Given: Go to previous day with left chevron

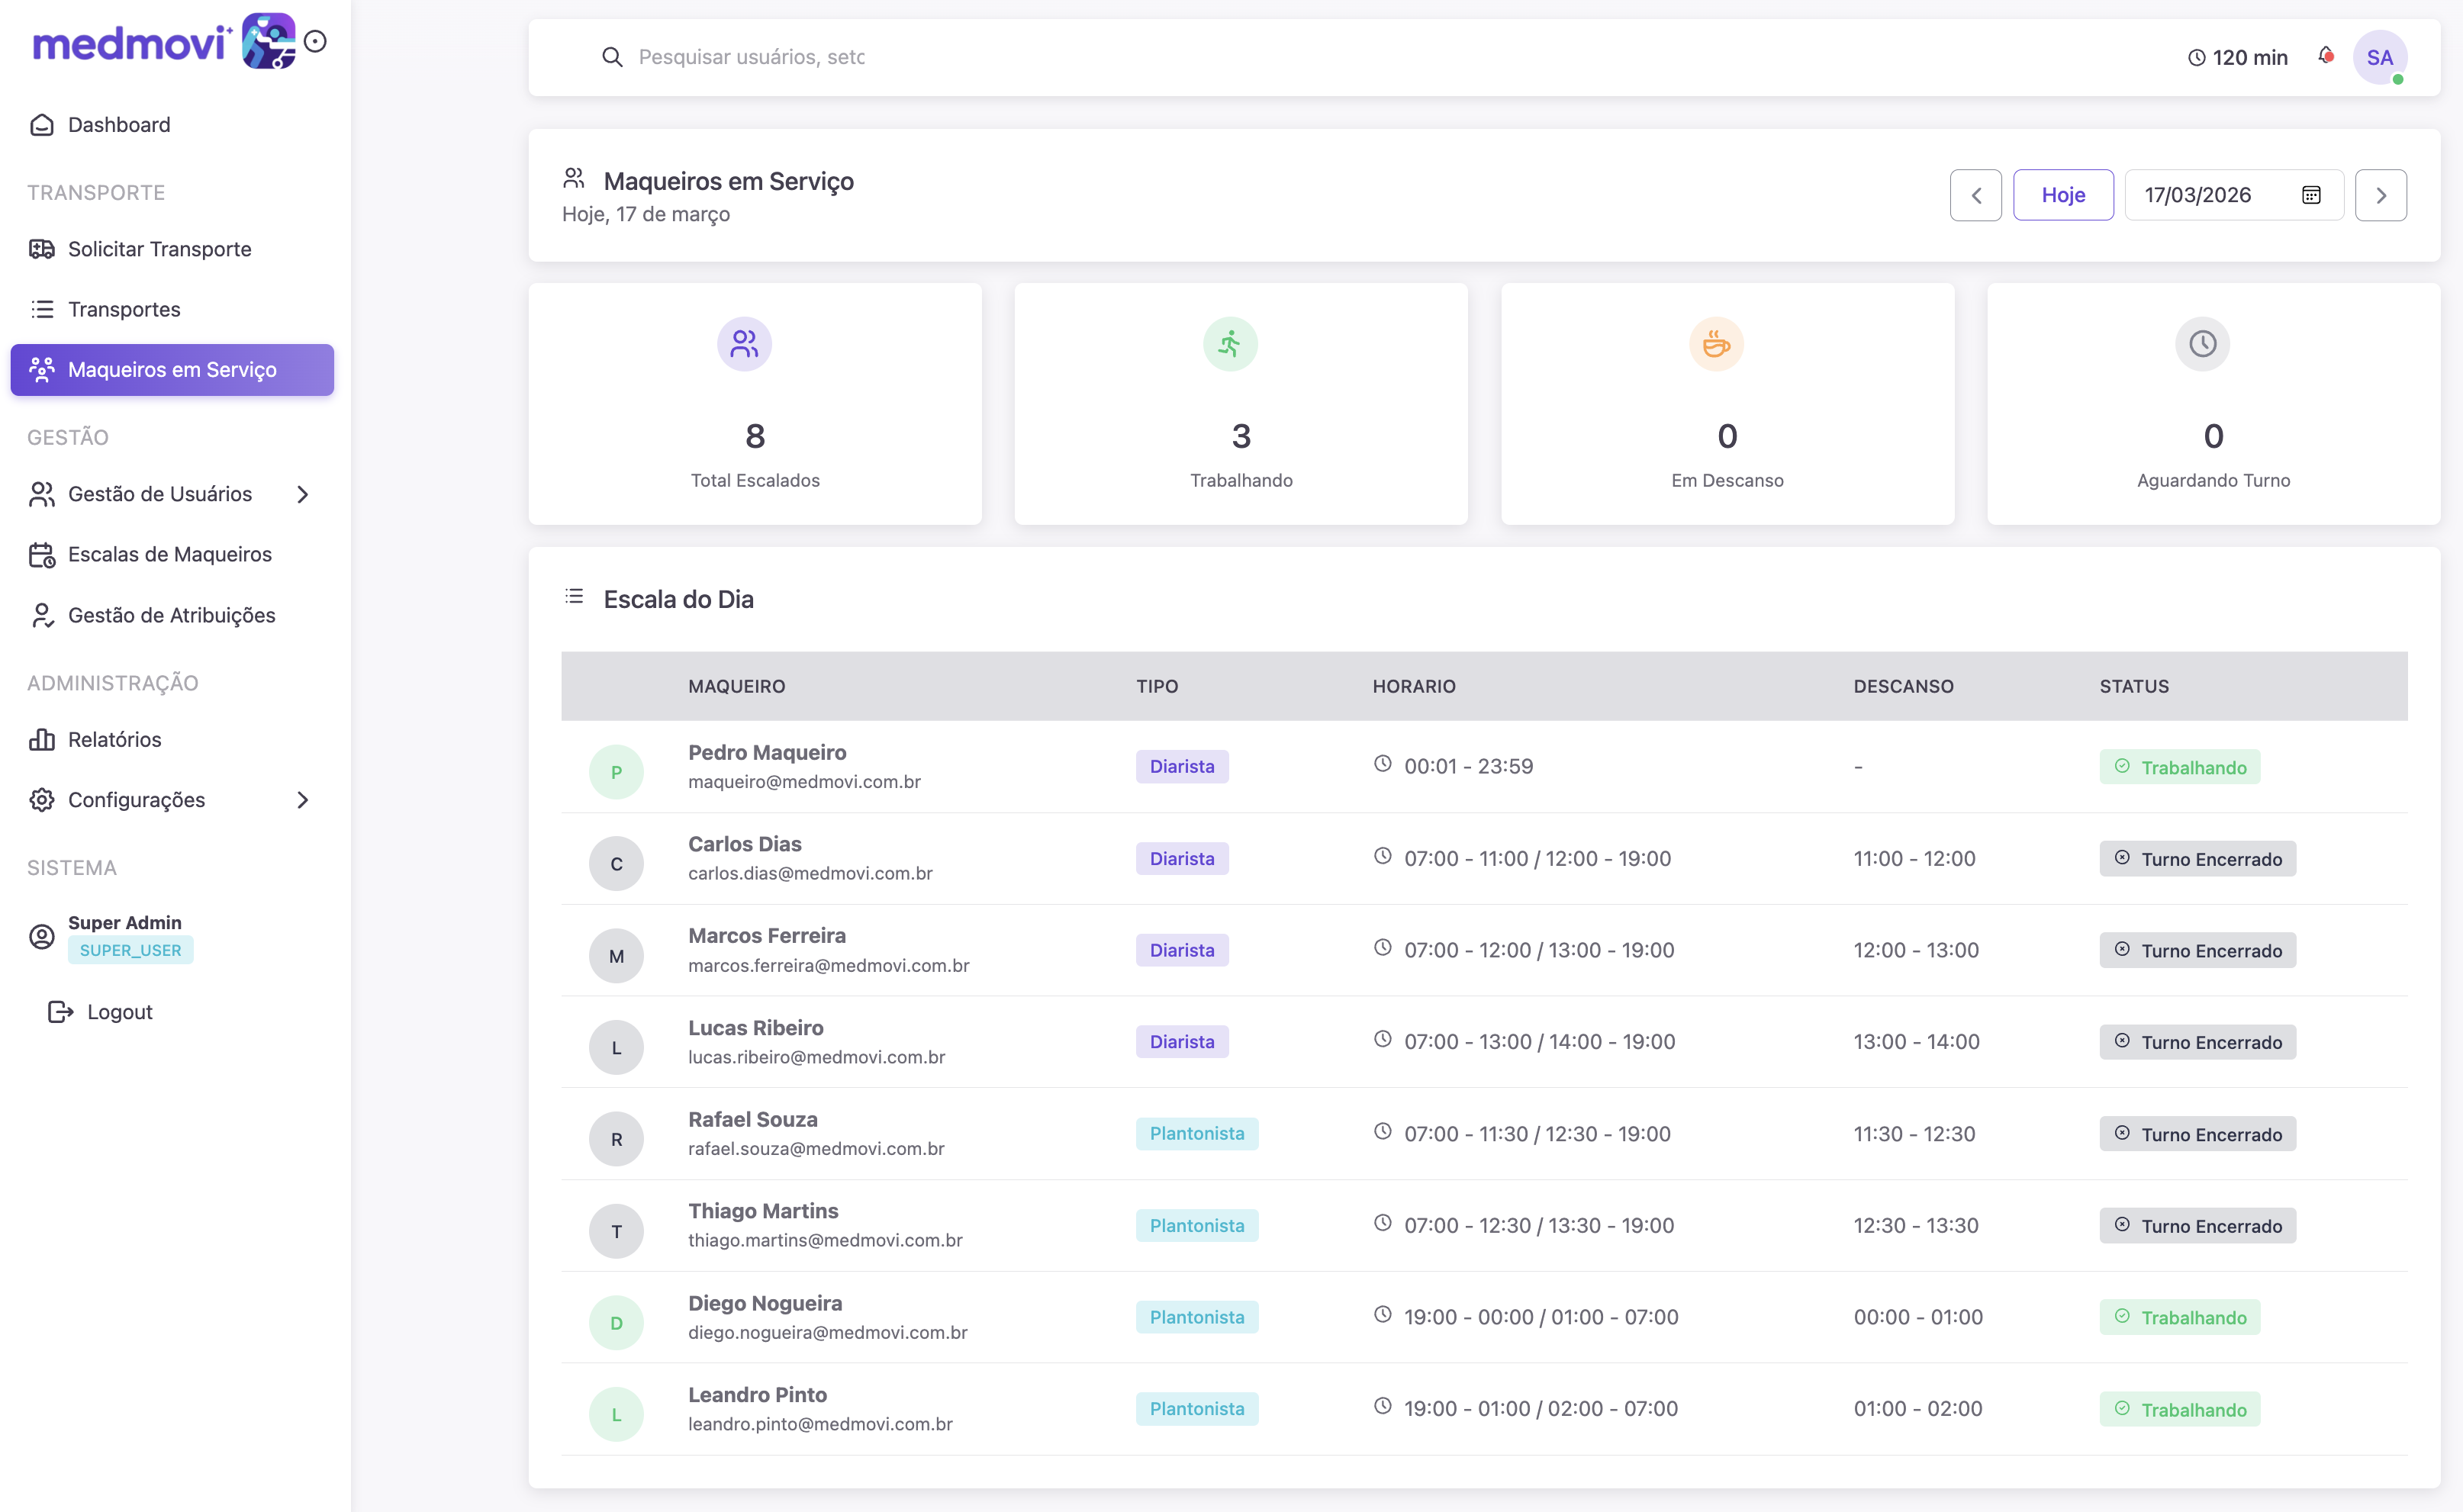Looking at the screenshot, I should pyautogui.click(x=1976, y=195).
